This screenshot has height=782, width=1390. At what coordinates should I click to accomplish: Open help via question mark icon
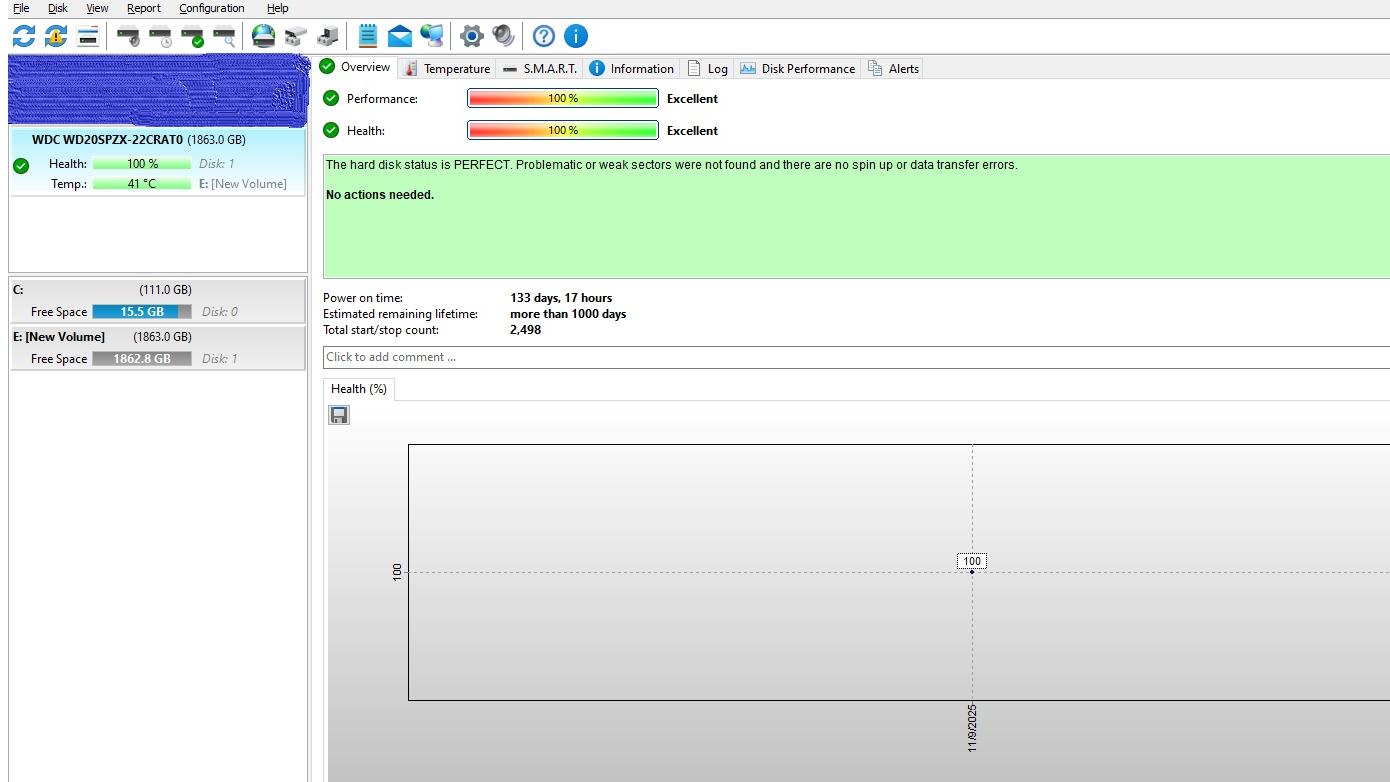(543, 36)
